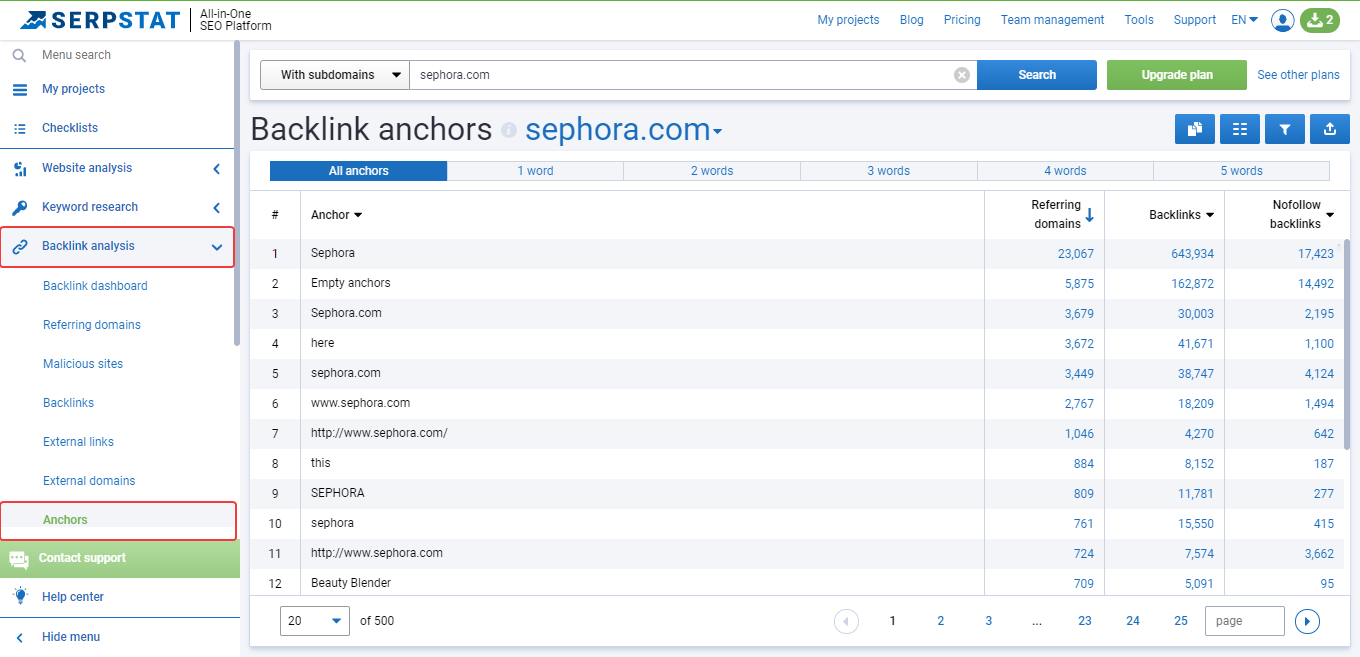Go to next page arrow
The image size is (1360, 657).
pos(1307,621)
